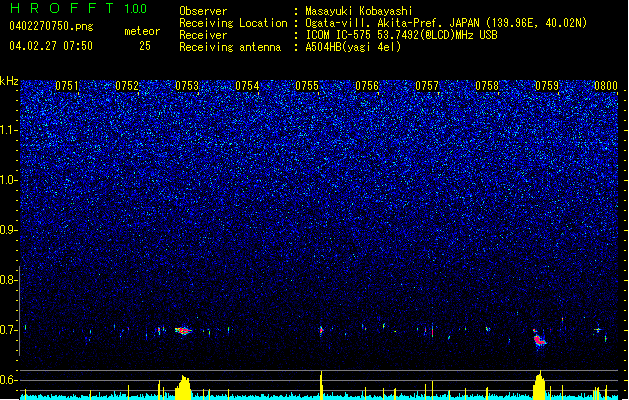The height and width of the screenshot is (400, 629).
Task: Click the 0.8 kHz axis label
Action: coord(9,280)
